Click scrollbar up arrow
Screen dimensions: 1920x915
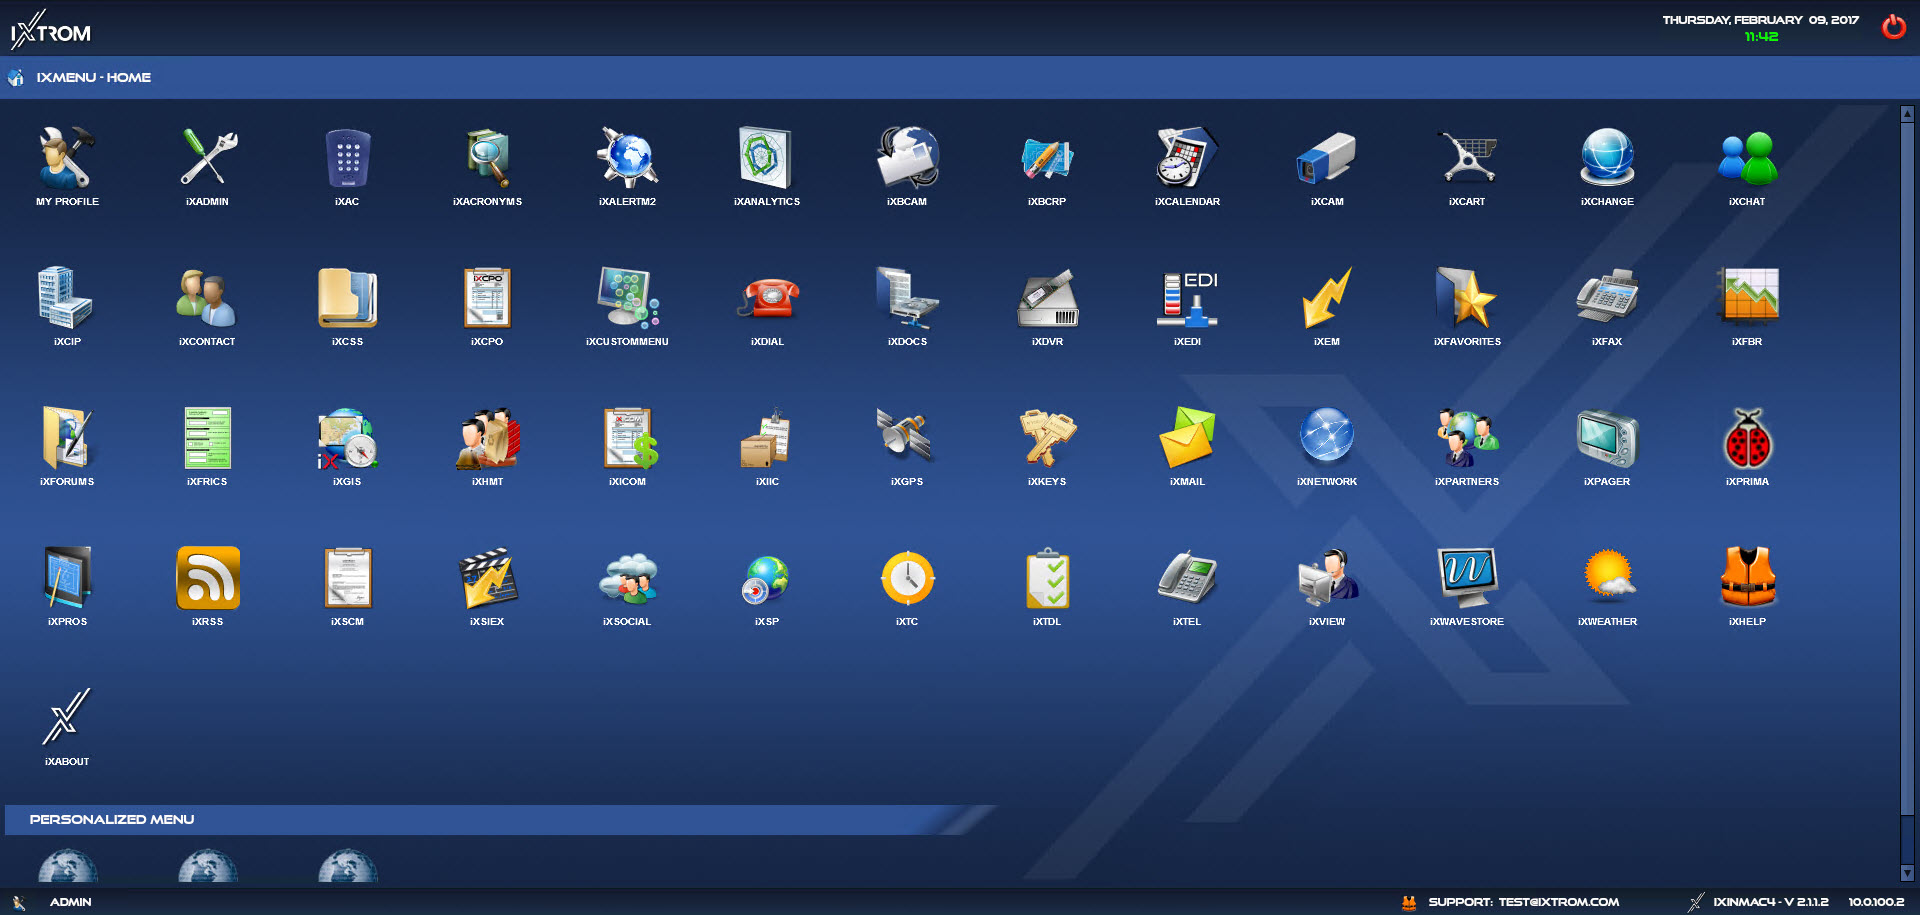click(x=1907, y=114)
